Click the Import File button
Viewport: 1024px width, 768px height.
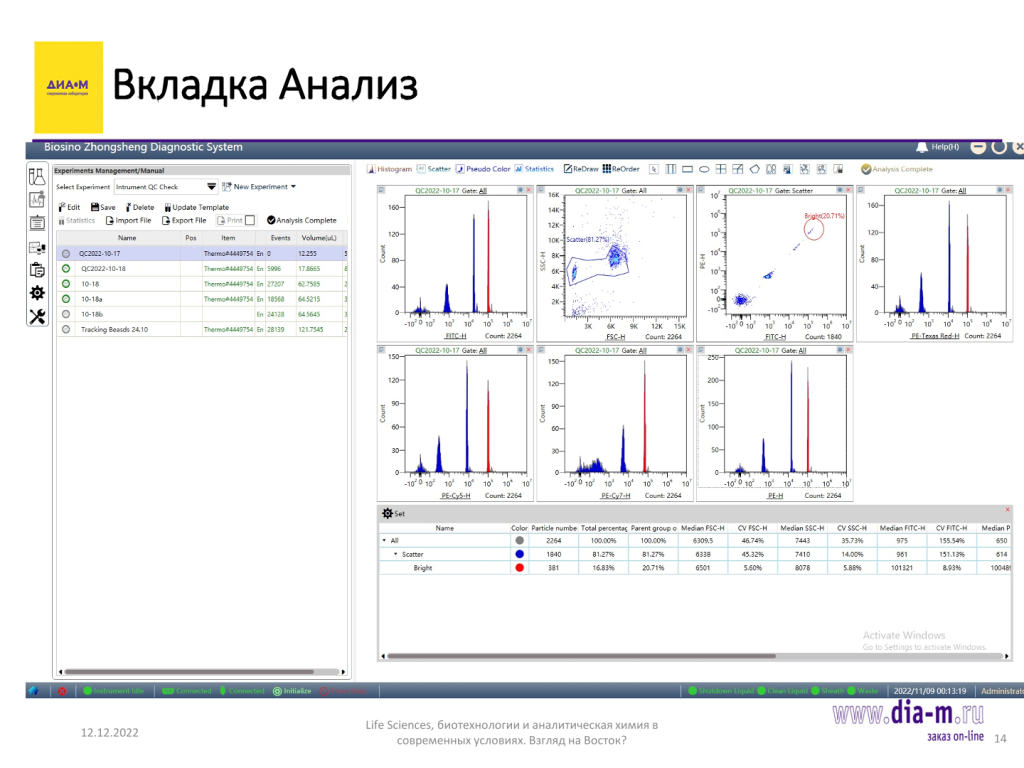[128, 220]
